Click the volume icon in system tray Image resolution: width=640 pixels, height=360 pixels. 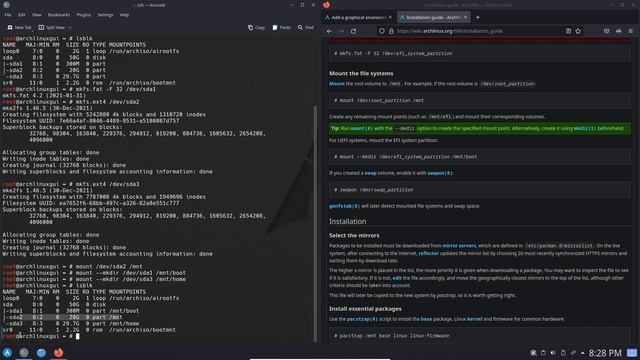(553, 353)
